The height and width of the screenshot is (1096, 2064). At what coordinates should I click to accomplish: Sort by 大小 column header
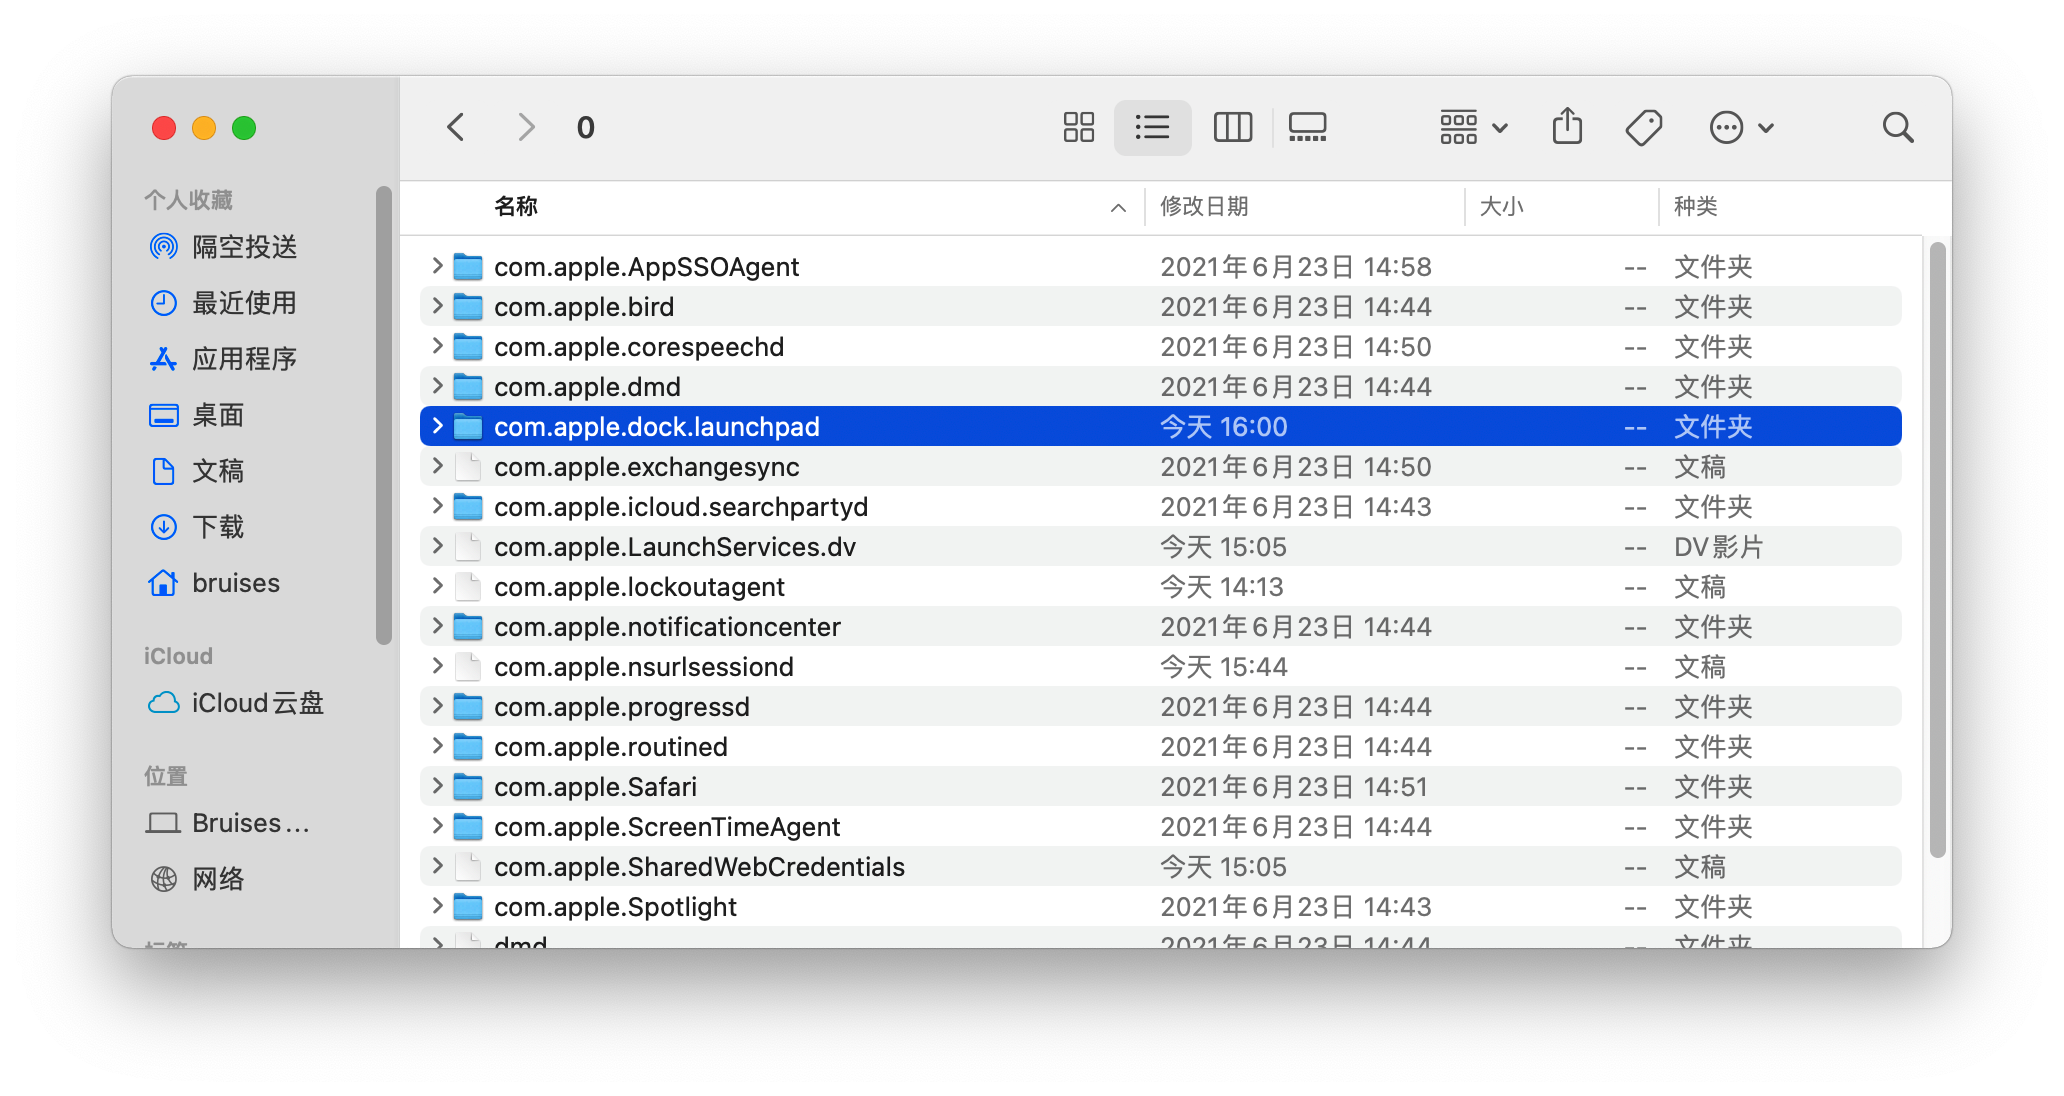pyautogui.click(x=1501, y=206)
